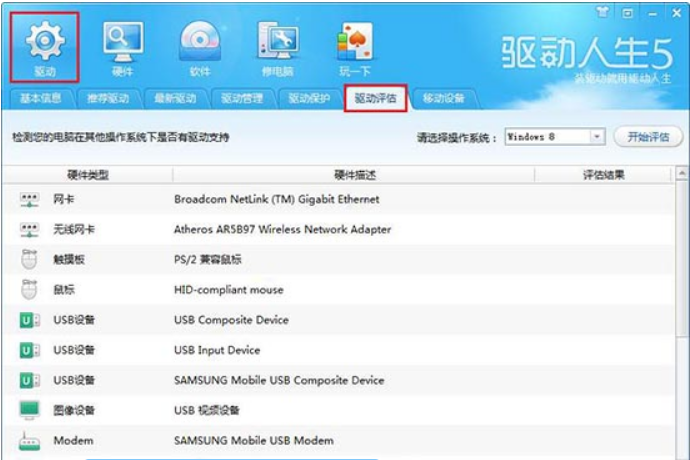Click the 鼠标 mouse row icon
Viewport: 690px width, 460px height.
click(29, 290)
